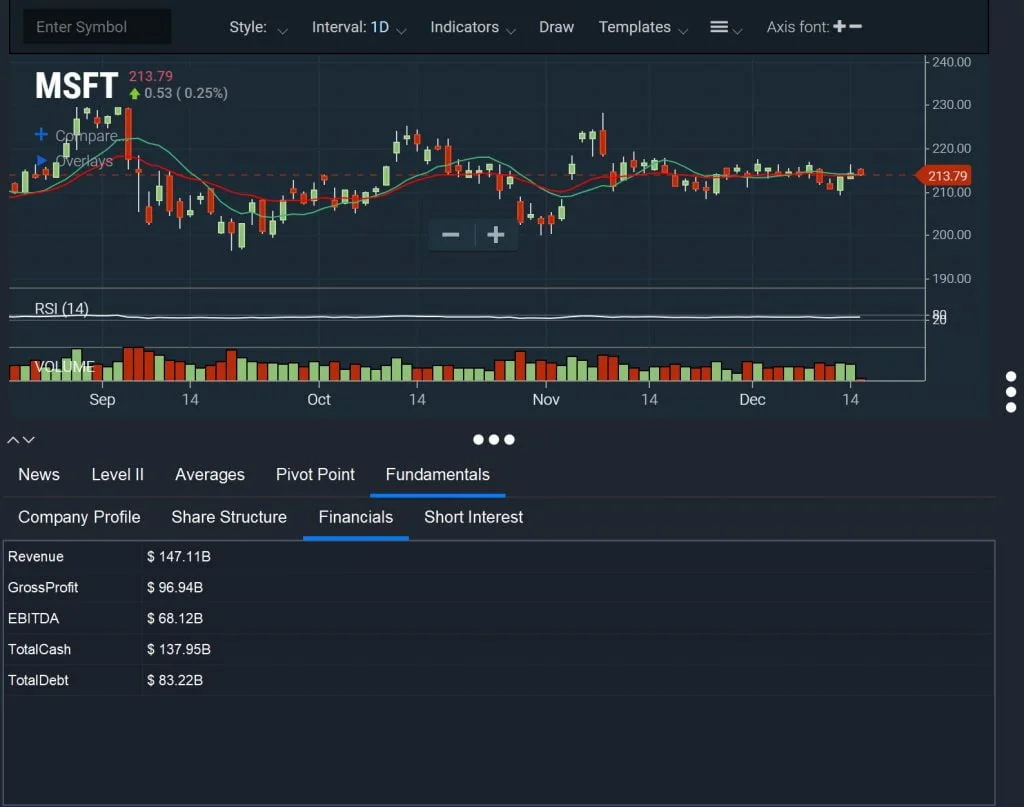This screenshot has width=1024, height=807.
Task: Click the Draw button
Action: point(556,27)
